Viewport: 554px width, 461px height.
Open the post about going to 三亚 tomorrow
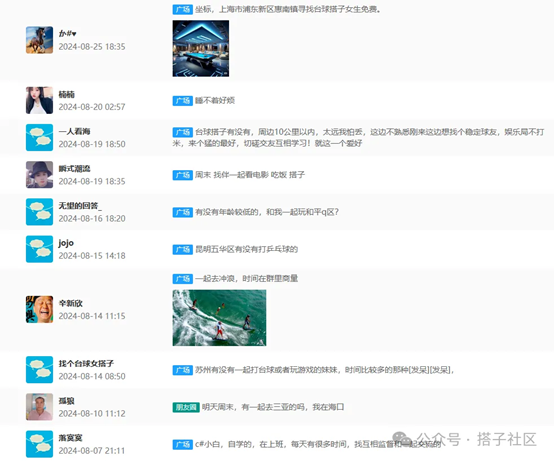(273, 407)
